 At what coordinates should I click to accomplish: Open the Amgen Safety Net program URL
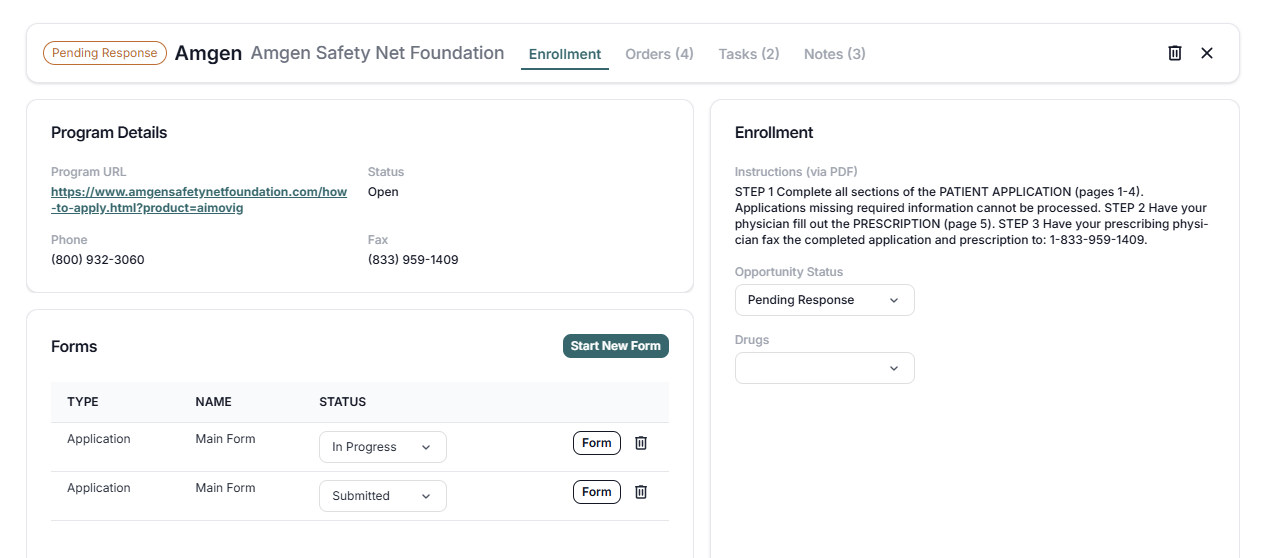pos(199,200)
